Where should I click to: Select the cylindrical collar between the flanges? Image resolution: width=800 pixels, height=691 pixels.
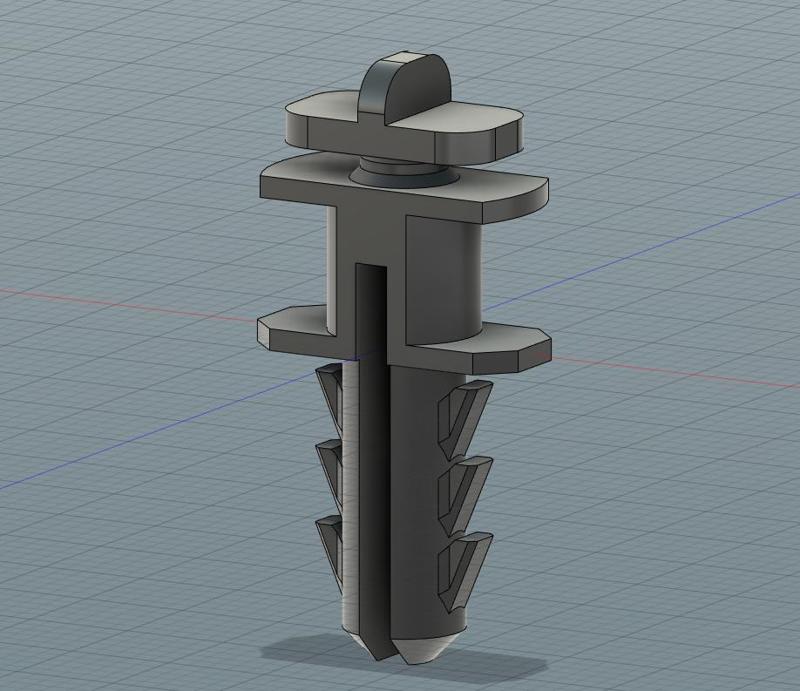coord(443,276)
